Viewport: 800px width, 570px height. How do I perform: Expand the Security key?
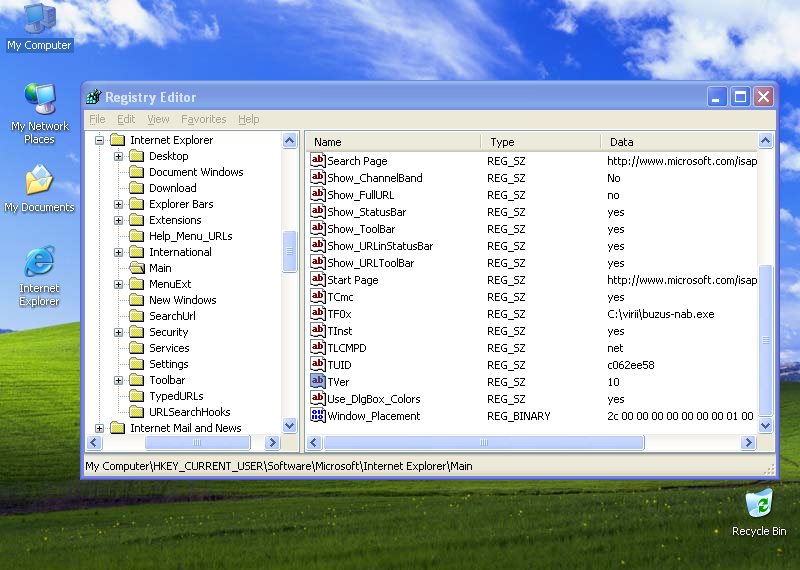118,332
